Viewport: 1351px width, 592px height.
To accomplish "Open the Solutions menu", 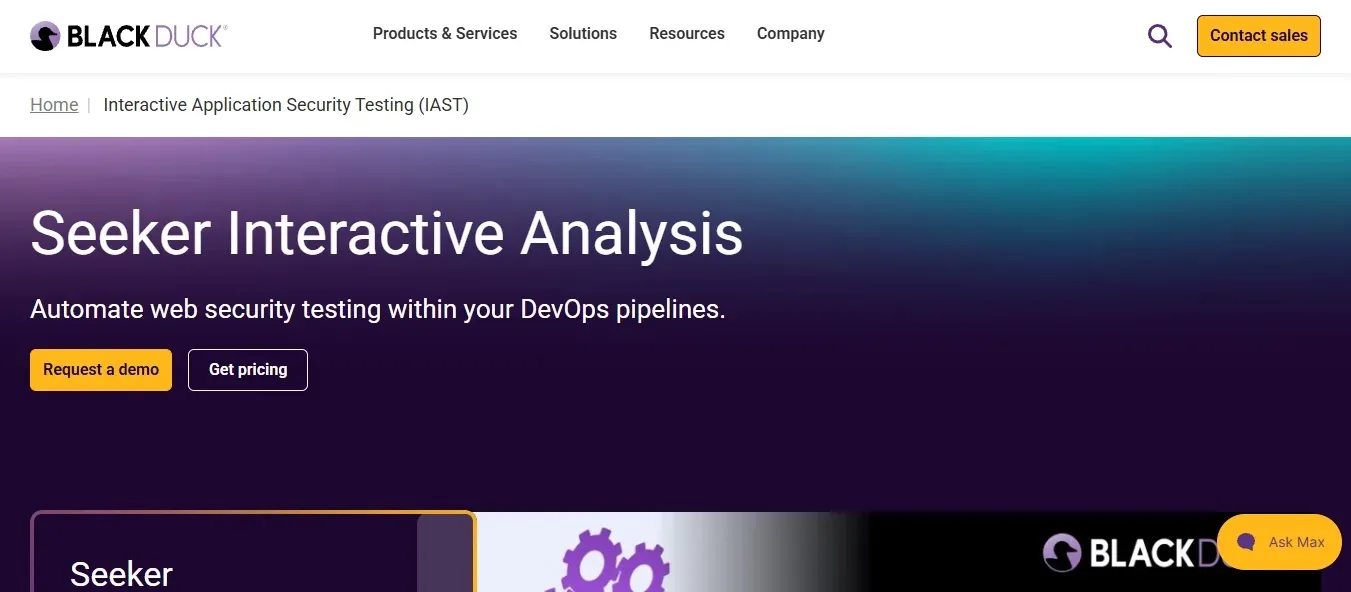I will (583, 34).
